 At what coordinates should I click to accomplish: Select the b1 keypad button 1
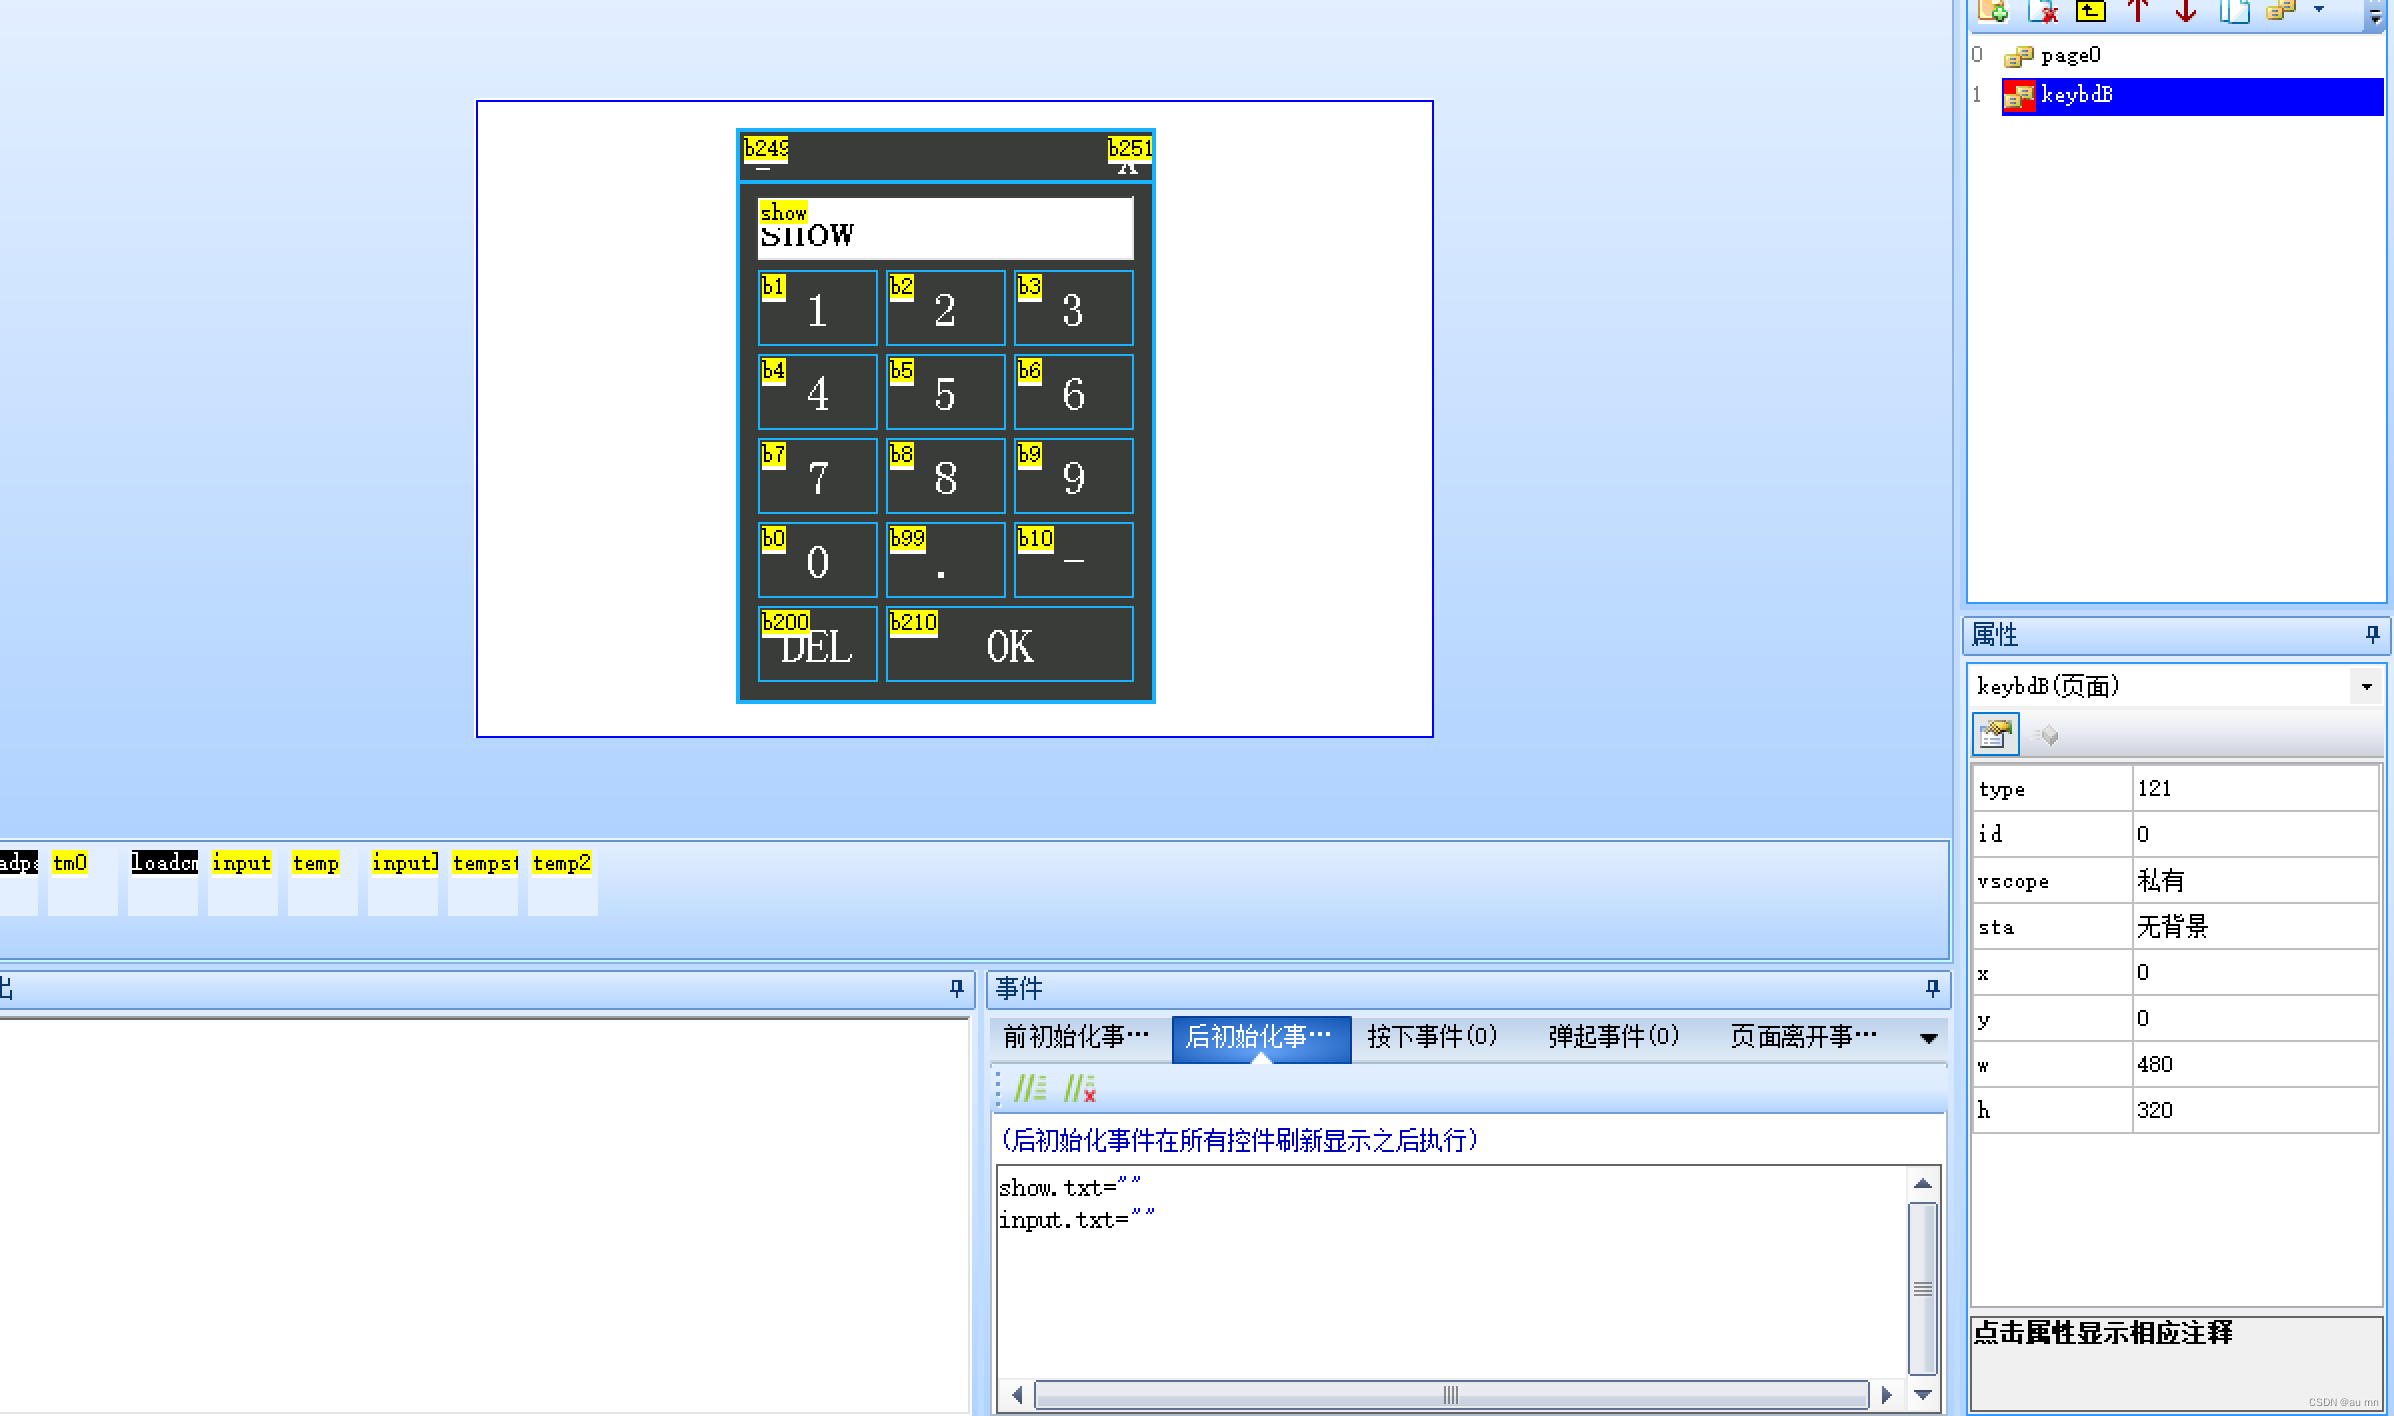pos(818,308)
